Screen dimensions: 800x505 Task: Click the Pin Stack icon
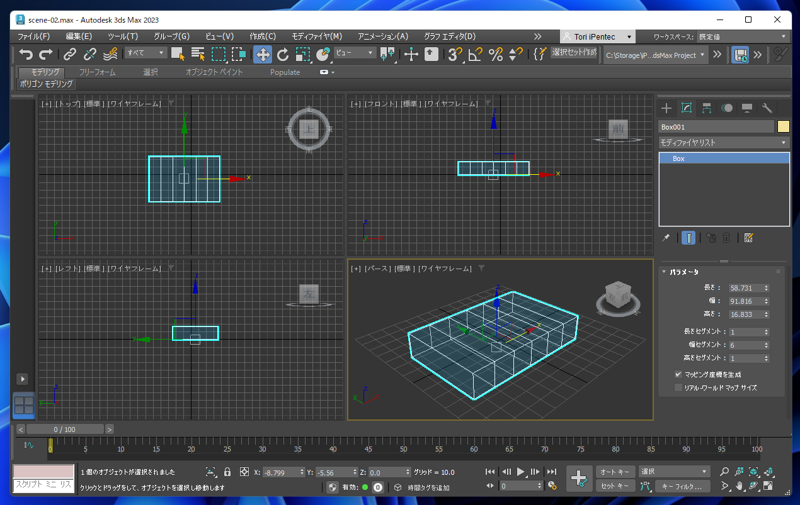click(666, 238)
